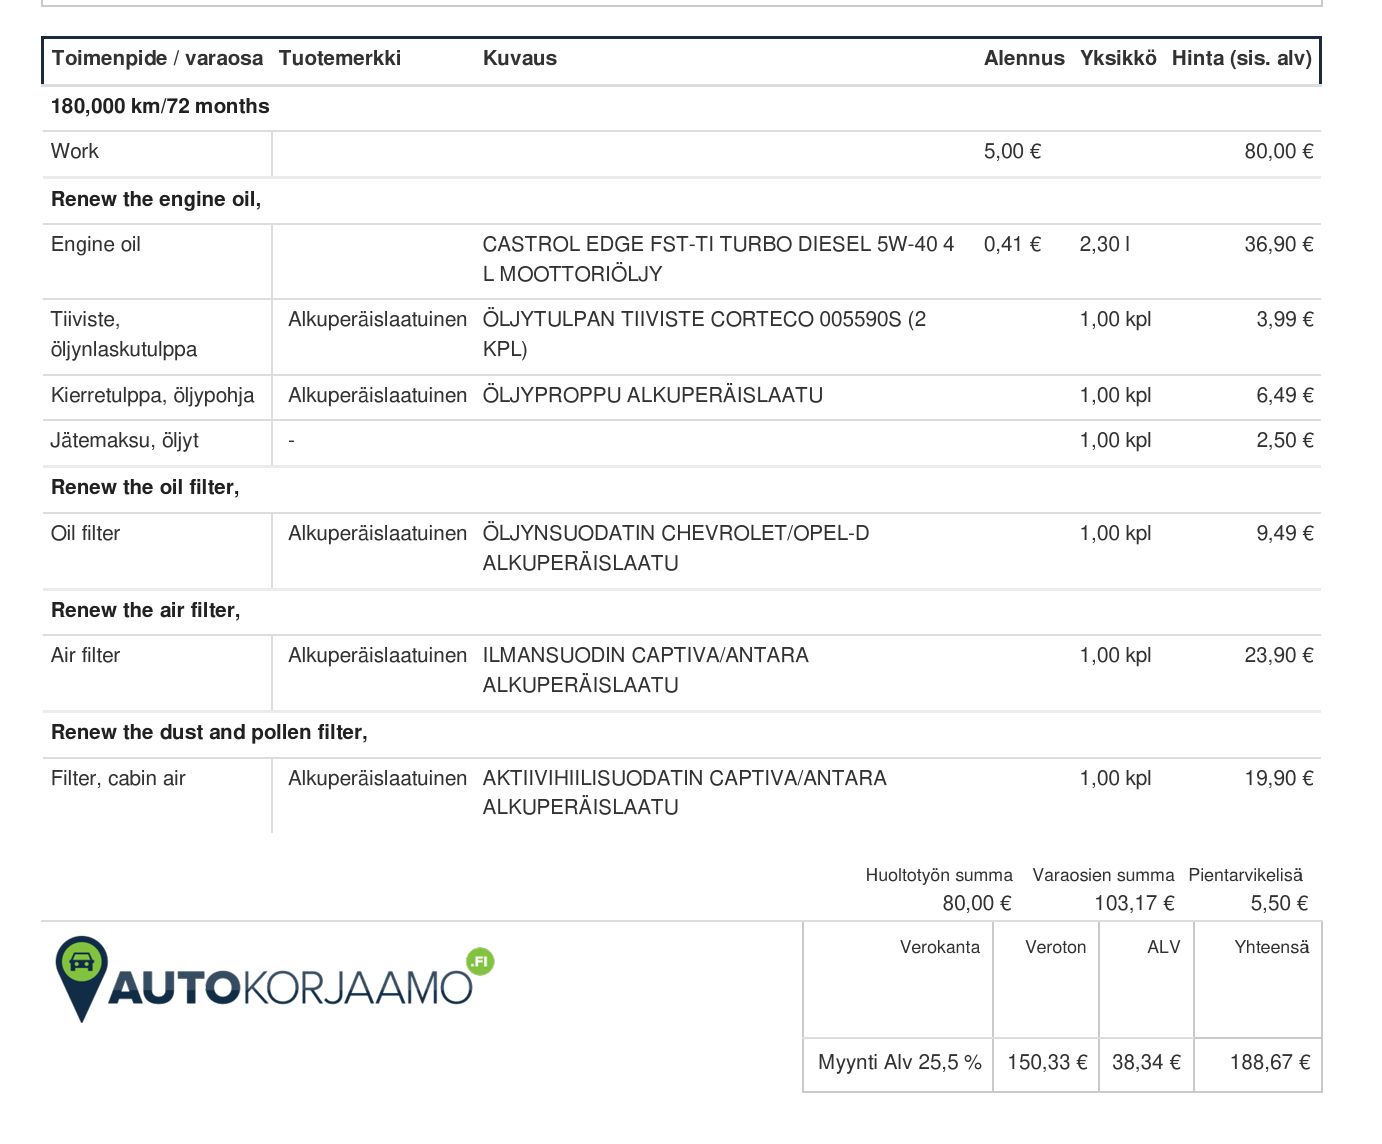Select the Work row label
The height and width of the screenshot is (1144, 1382).
tap(75, 151)
